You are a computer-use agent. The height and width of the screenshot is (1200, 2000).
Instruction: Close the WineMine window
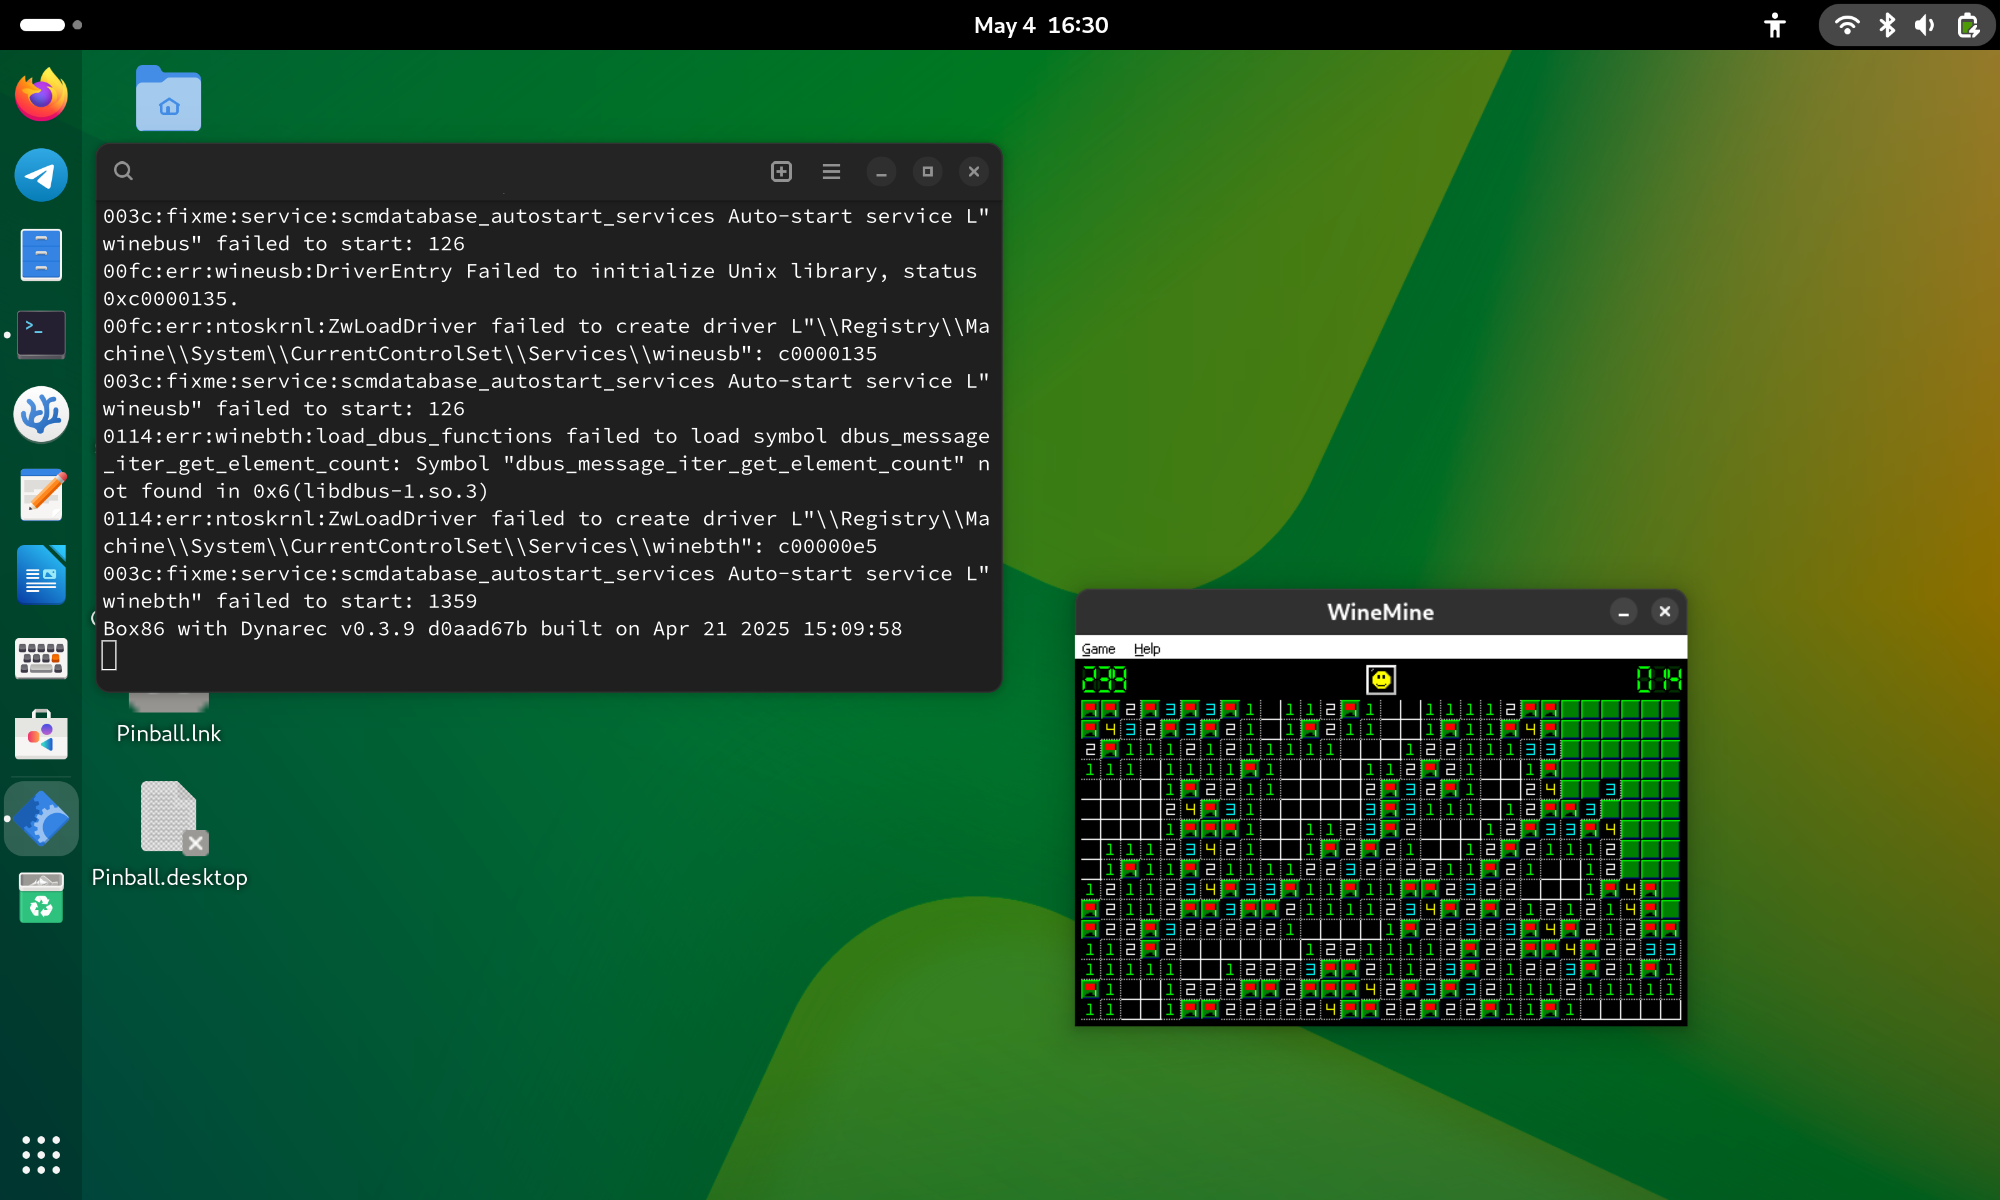click(x=1665, y=612)
